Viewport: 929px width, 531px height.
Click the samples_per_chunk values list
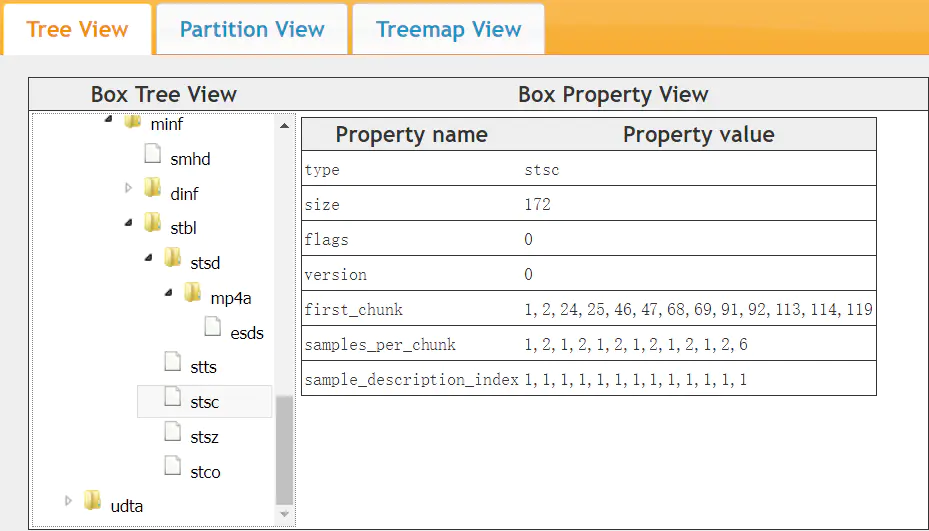click(x=636, y=344)
